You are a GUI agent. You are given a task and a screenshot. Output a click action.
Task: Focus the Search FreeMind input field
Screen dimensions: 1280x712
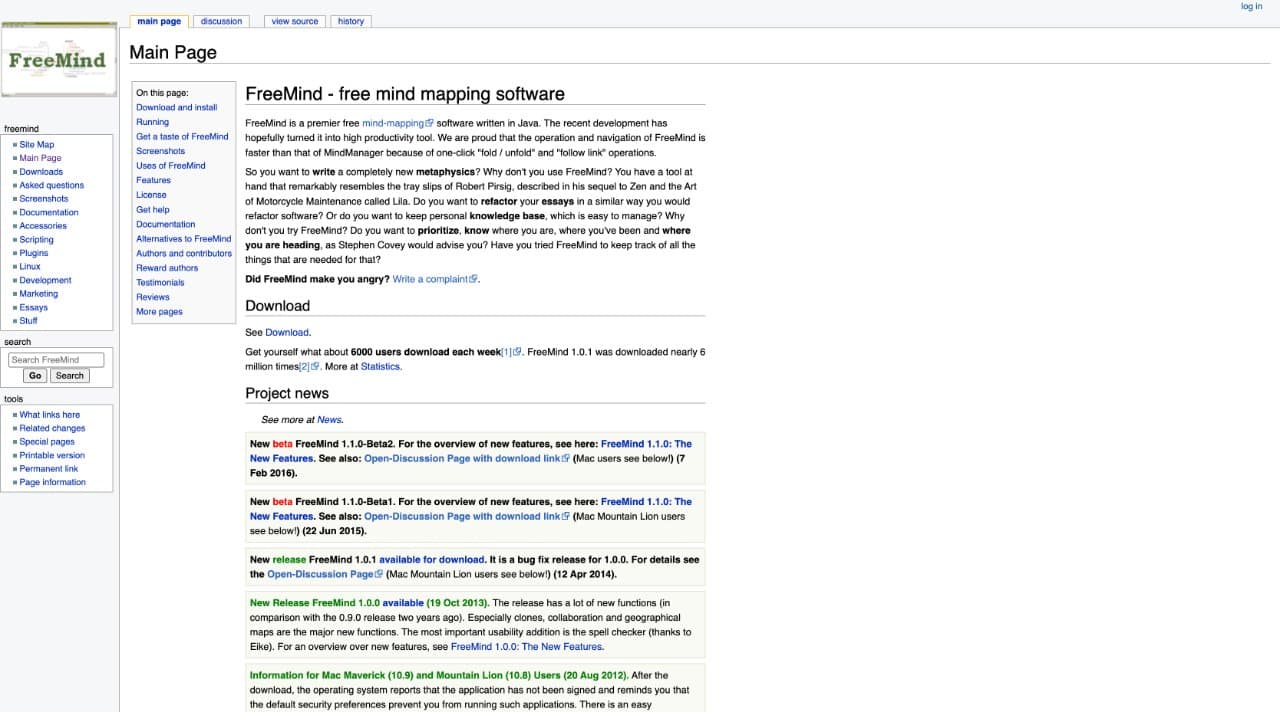point(57,360)
